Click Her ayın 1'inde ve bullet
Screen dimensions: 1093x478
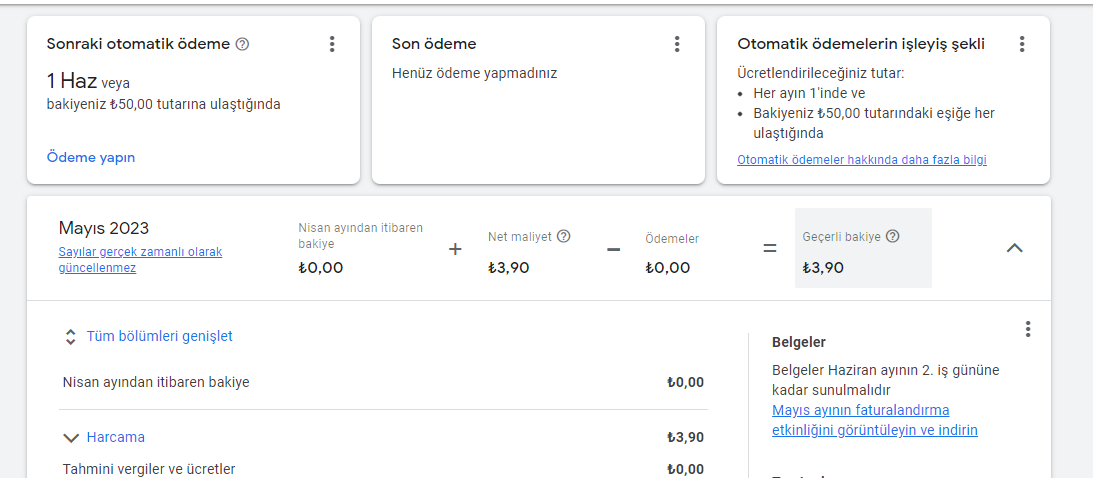809,93
